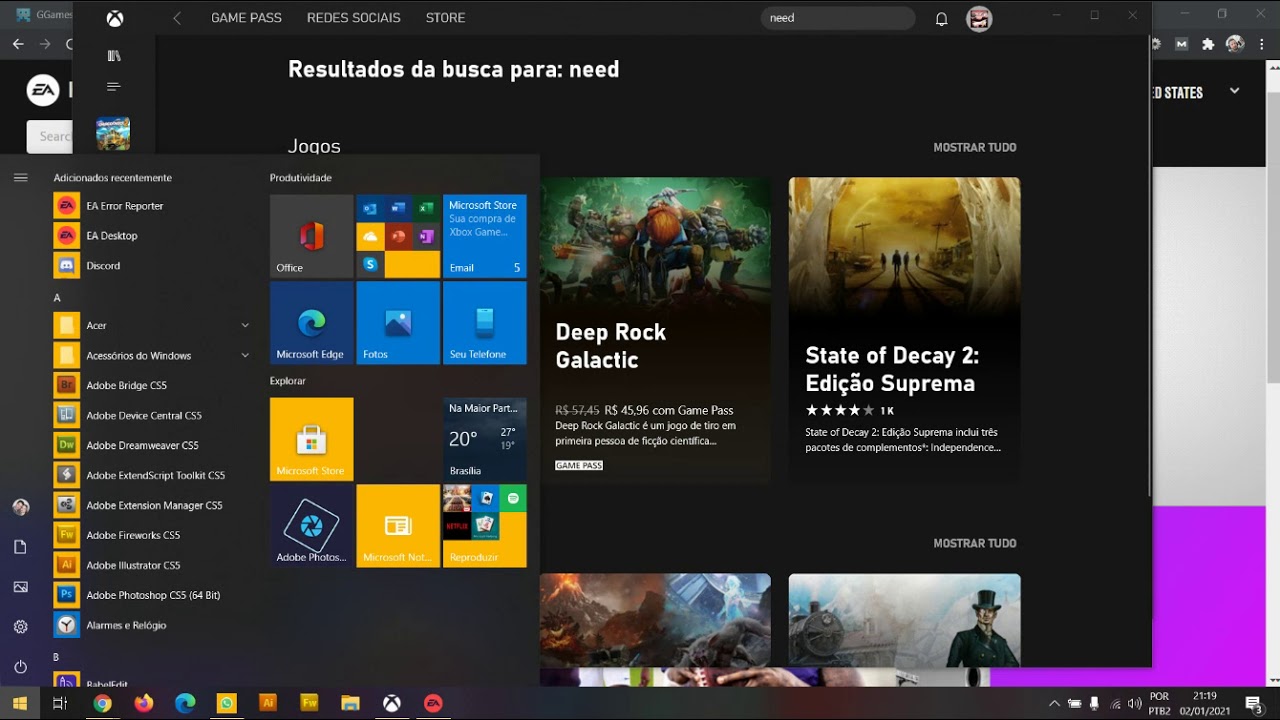Viewport: 1280px width, 720px height.
Task: Switch to Xbox app on taskbar
Action: 392,703
